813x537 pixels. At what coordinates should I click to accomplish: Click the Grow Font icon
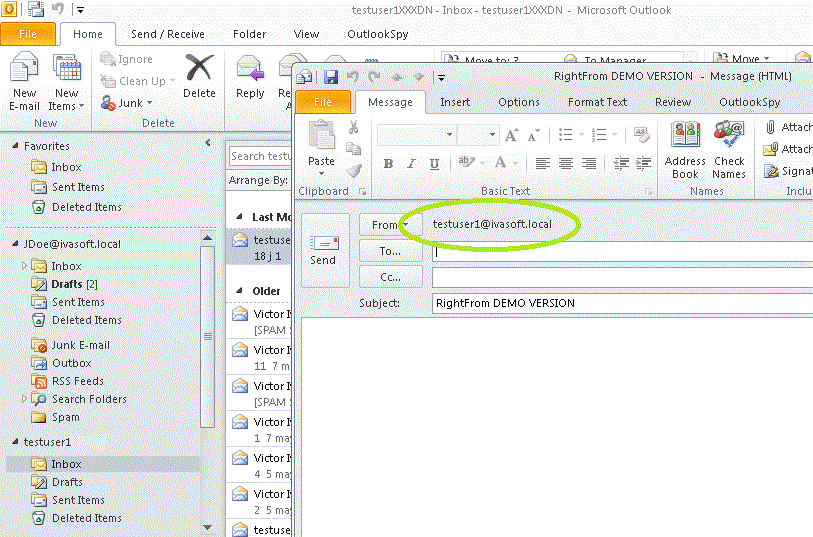coord(511,135)
